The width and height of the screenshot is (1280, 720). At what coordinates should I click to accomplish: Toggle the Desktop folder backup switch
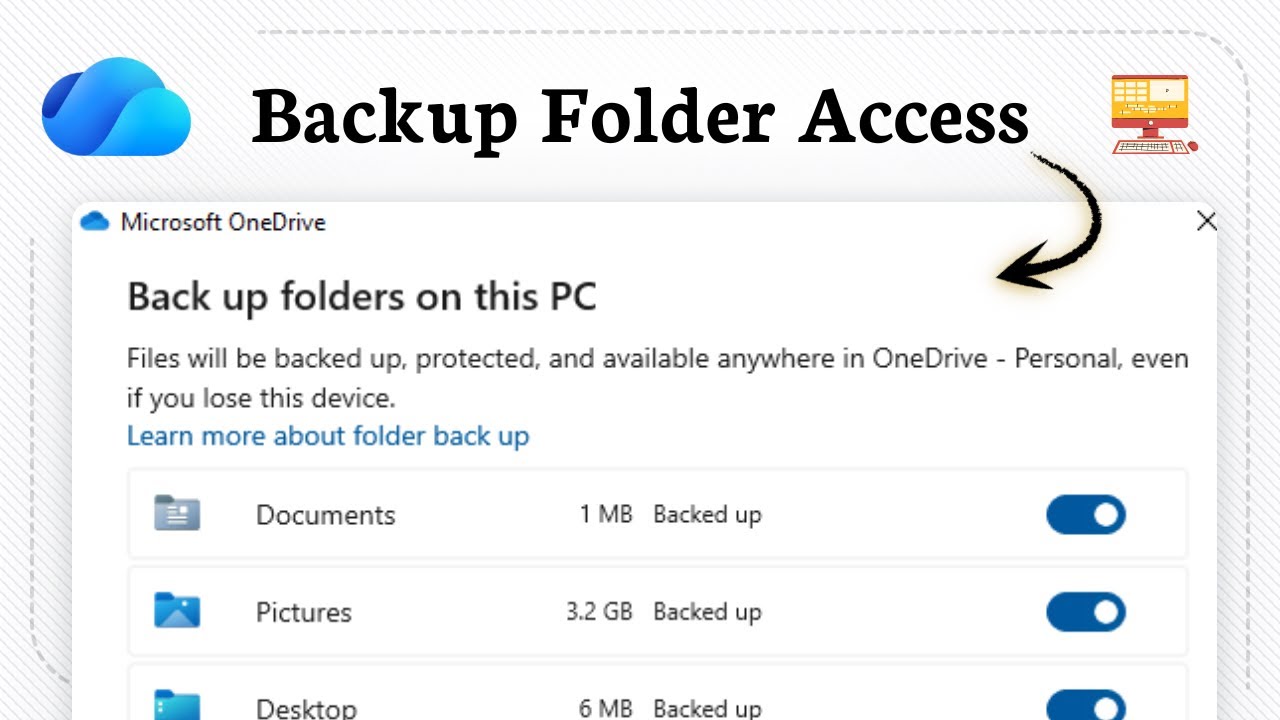click(1085, 706)
